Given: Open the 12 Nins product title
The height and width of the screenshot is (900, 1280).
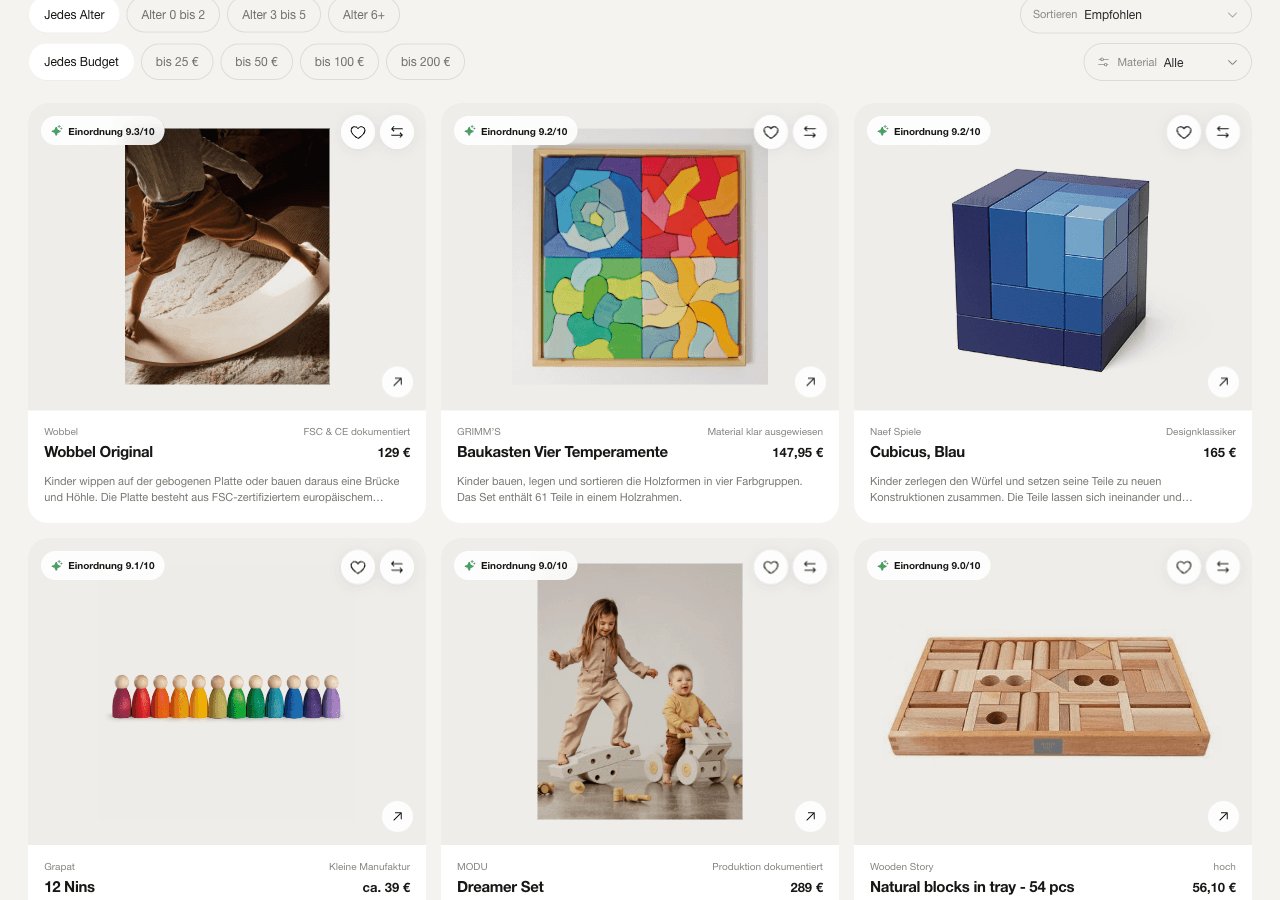Looking at the screenshot, I should click(x=70, y=887).
